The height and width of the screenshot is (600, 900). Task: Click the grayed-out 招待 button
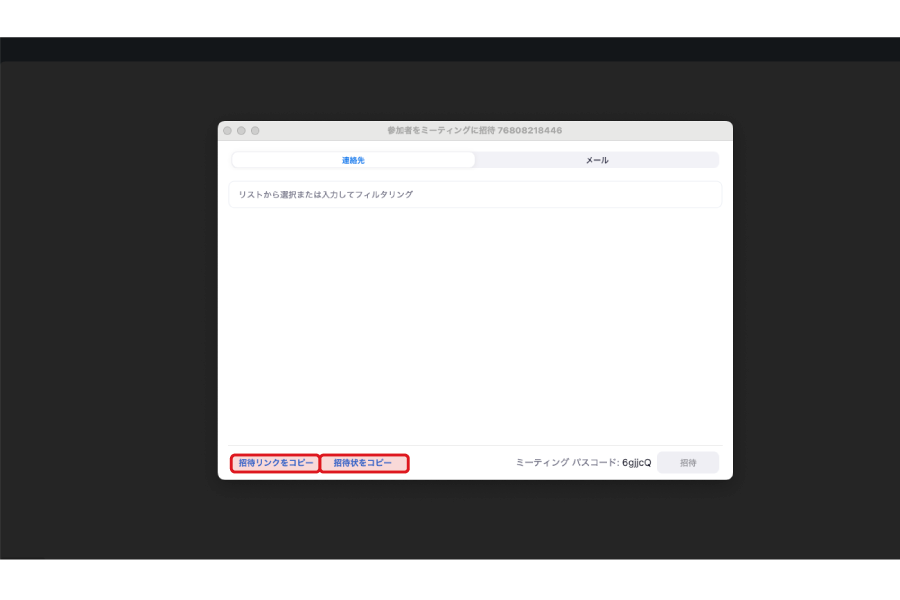[x=688, y=463]
